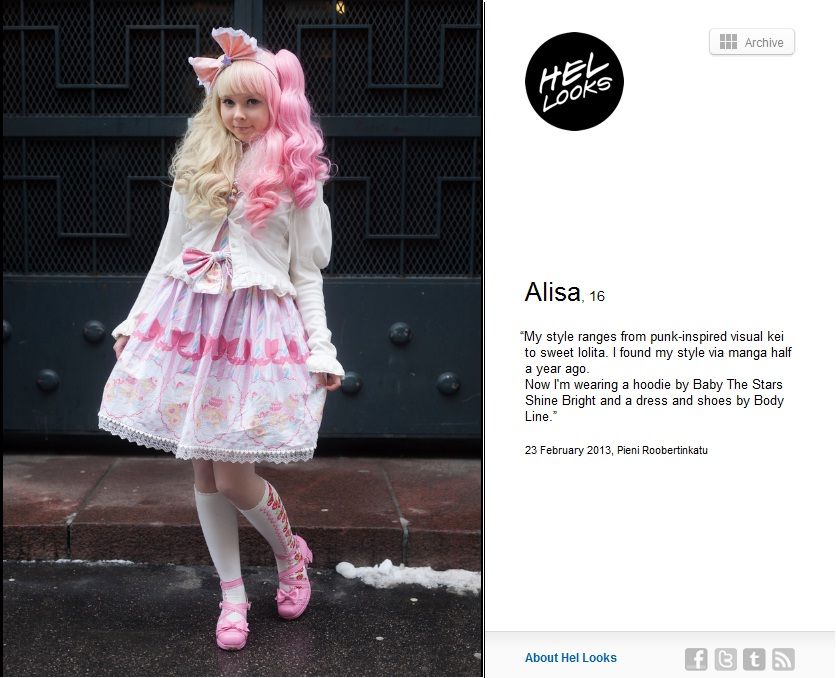Open the Tumblr icon in footer
The height and width of the screenshot is (678, 836).
point(754,659)
